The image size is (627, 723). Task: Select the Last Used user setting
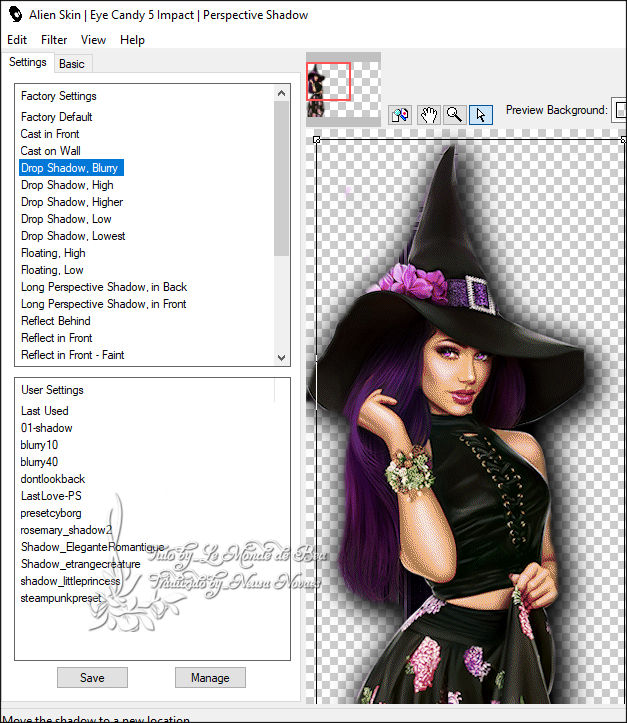click(x=45, y=411)
